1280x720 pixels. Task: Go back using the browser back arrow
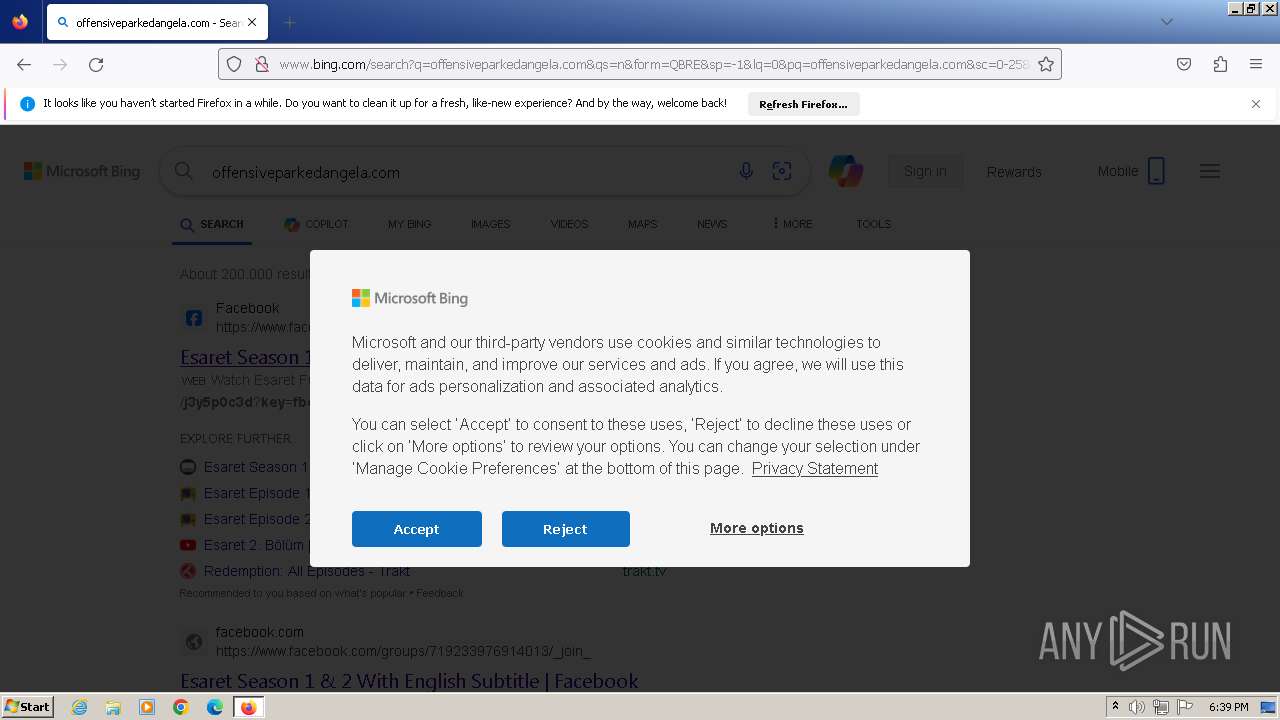pos(24,64)
